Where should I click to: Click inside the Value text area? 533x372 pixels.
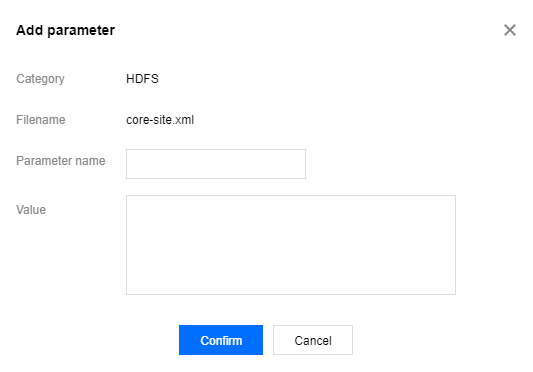coord(291,245)
